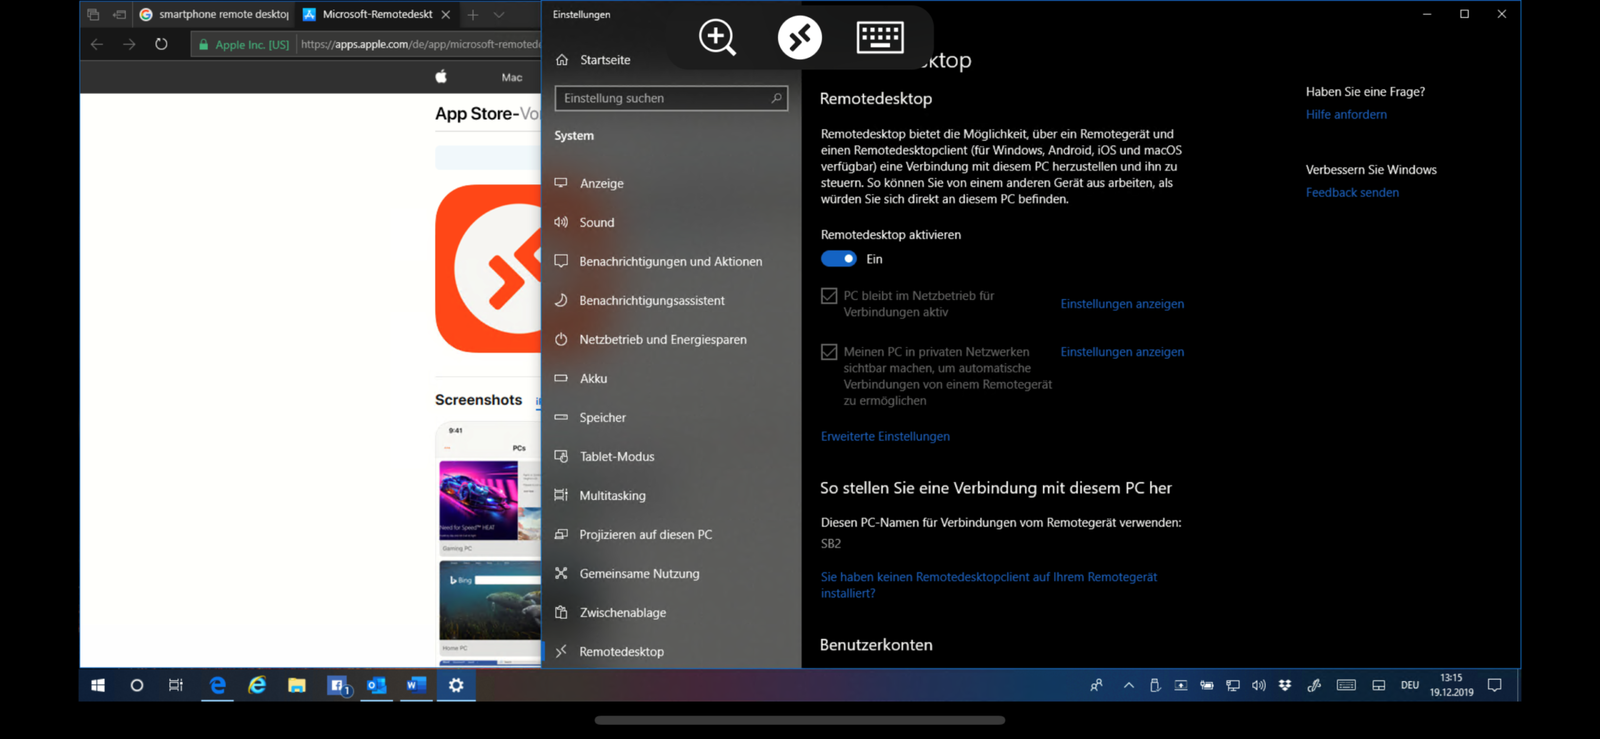
Task: Click the network icon in the tray
Action: (x=1233, y=685)
